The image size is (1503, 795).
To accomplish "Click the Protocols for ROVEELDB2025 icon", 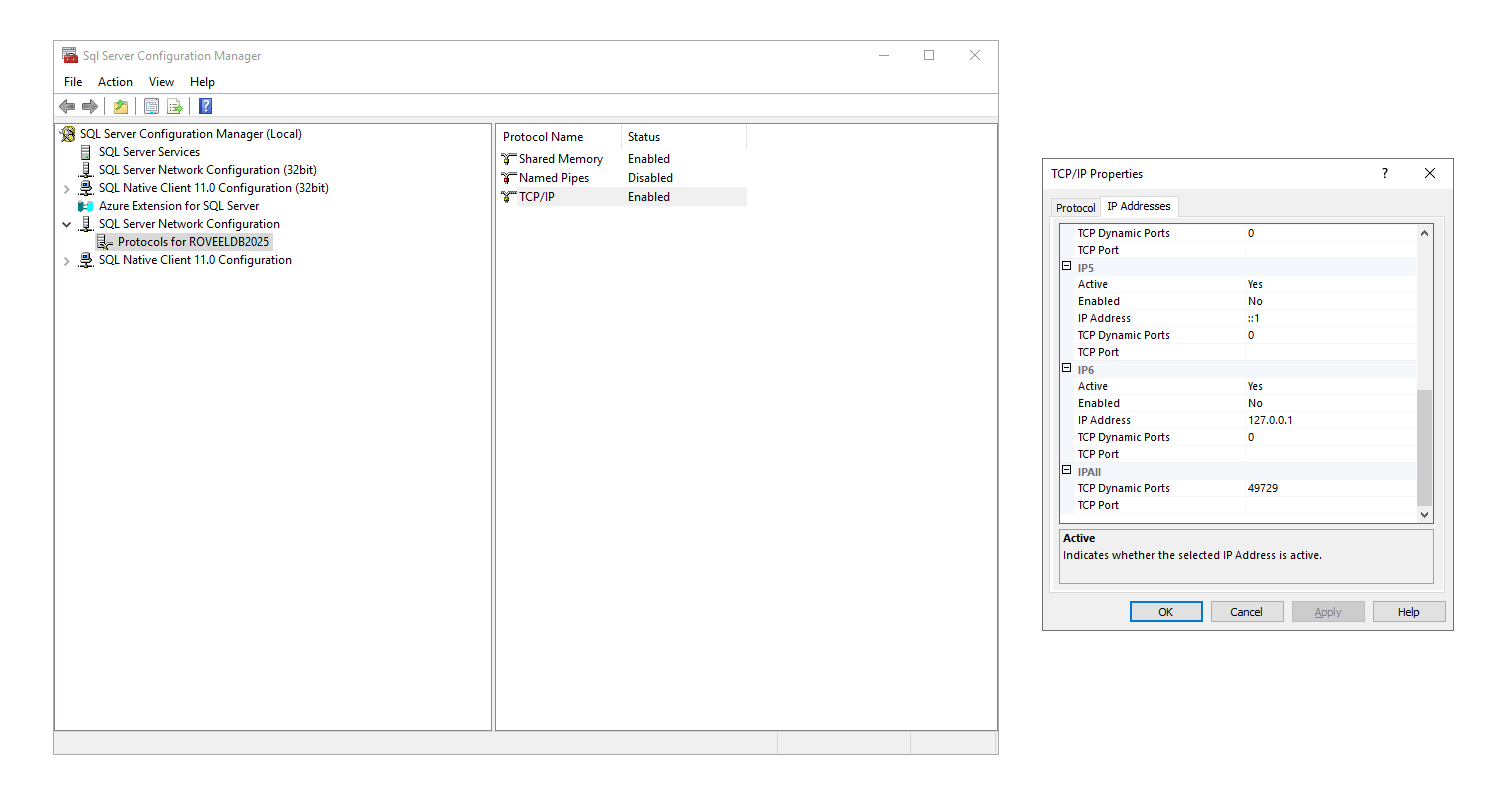I will [x=105, y=242].
